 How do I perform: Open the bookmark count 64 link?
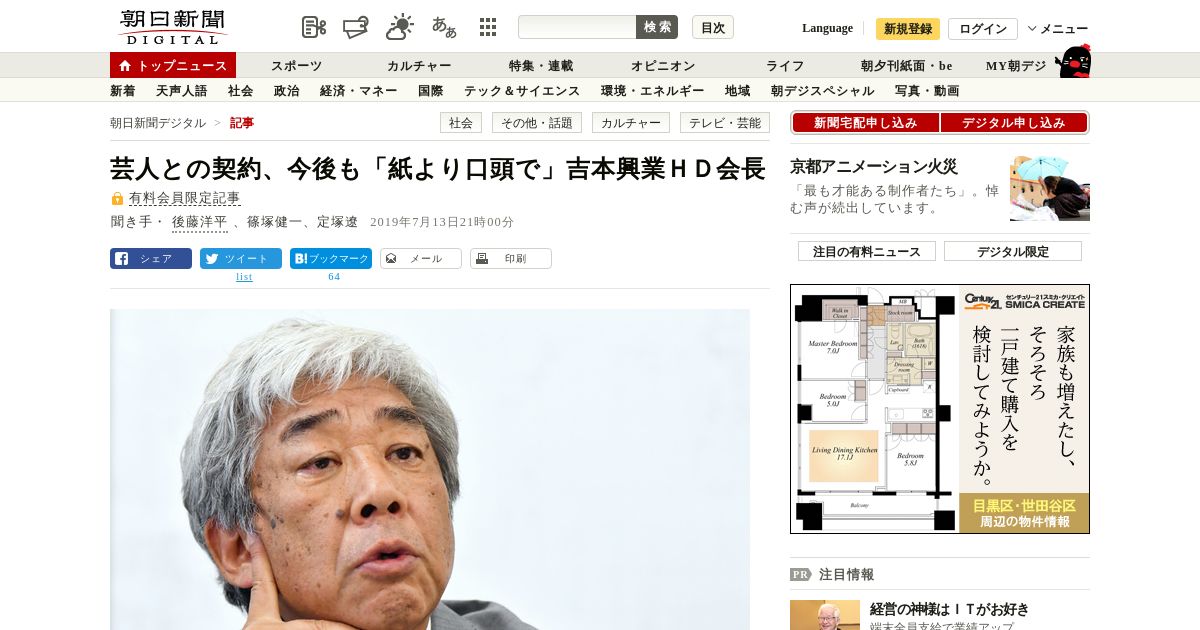tap(334, 276)
